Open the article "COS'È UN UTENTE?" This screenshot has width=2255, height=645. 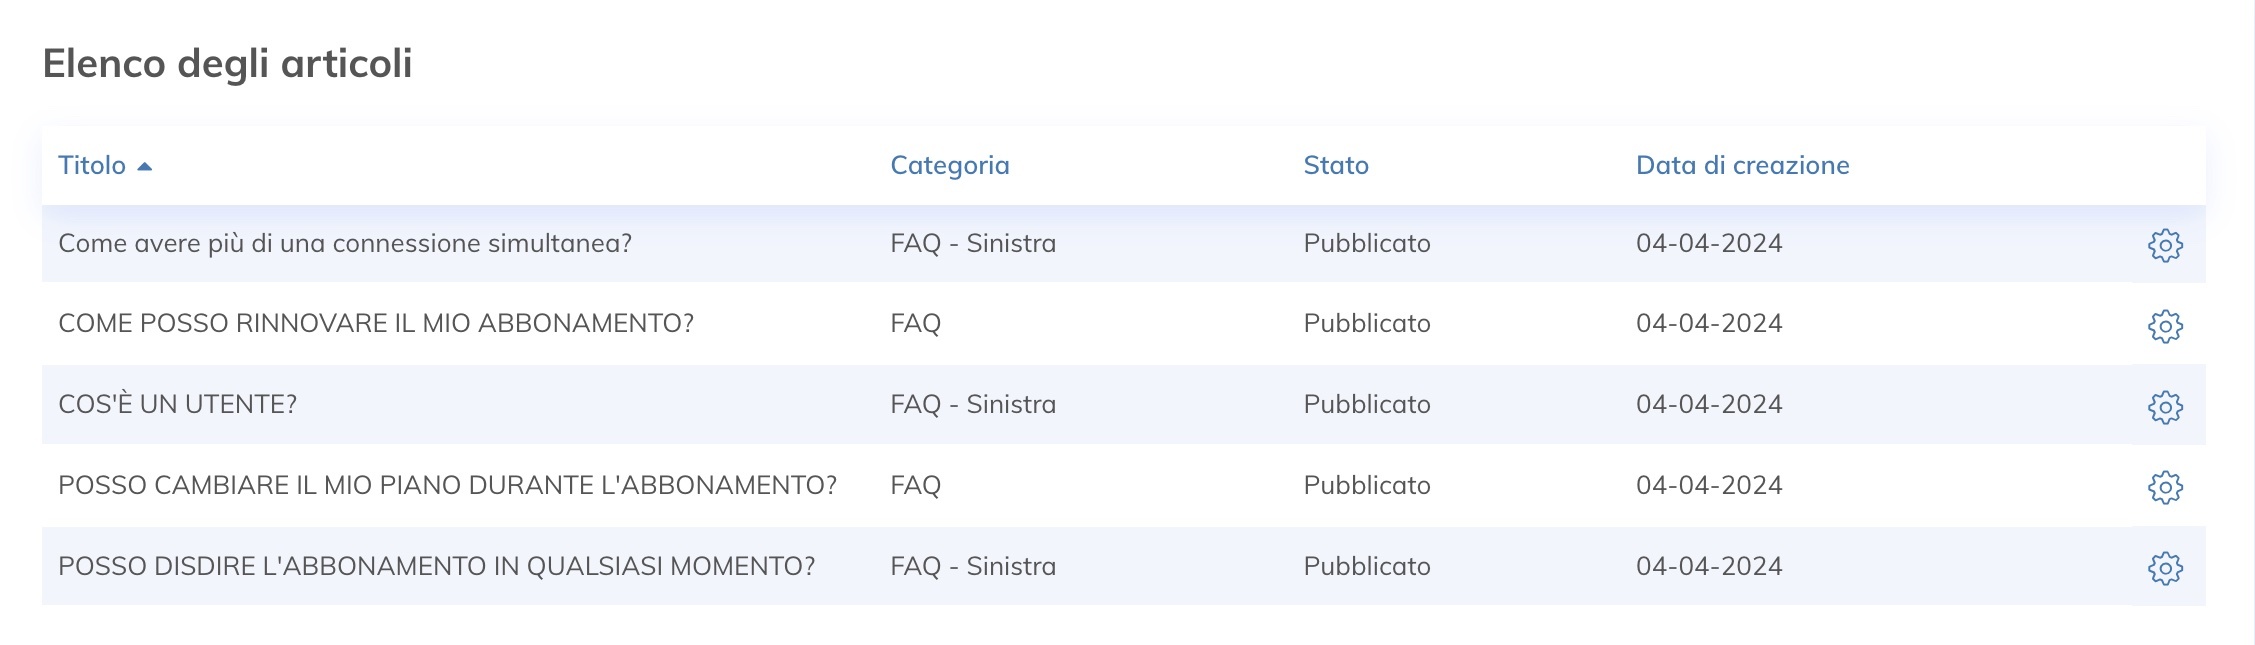(178, 404)
